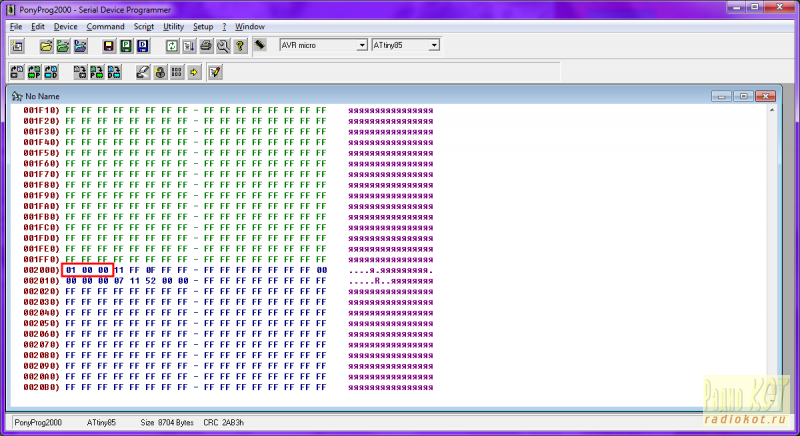Click the New Window toolbar icon
800x436 pixels.
point(17,46)
